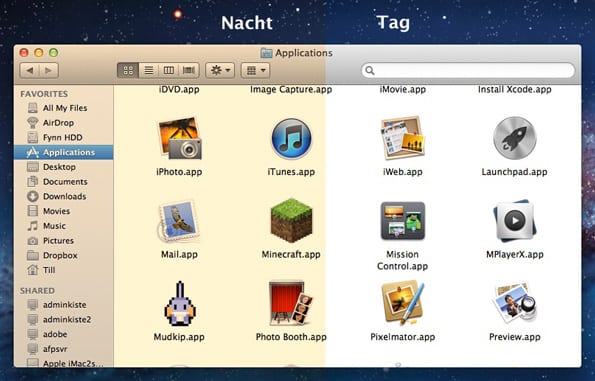Open Till home folder in sidebar
The height and width of the screenshot is (381, 595).
[x=63, y=270]
